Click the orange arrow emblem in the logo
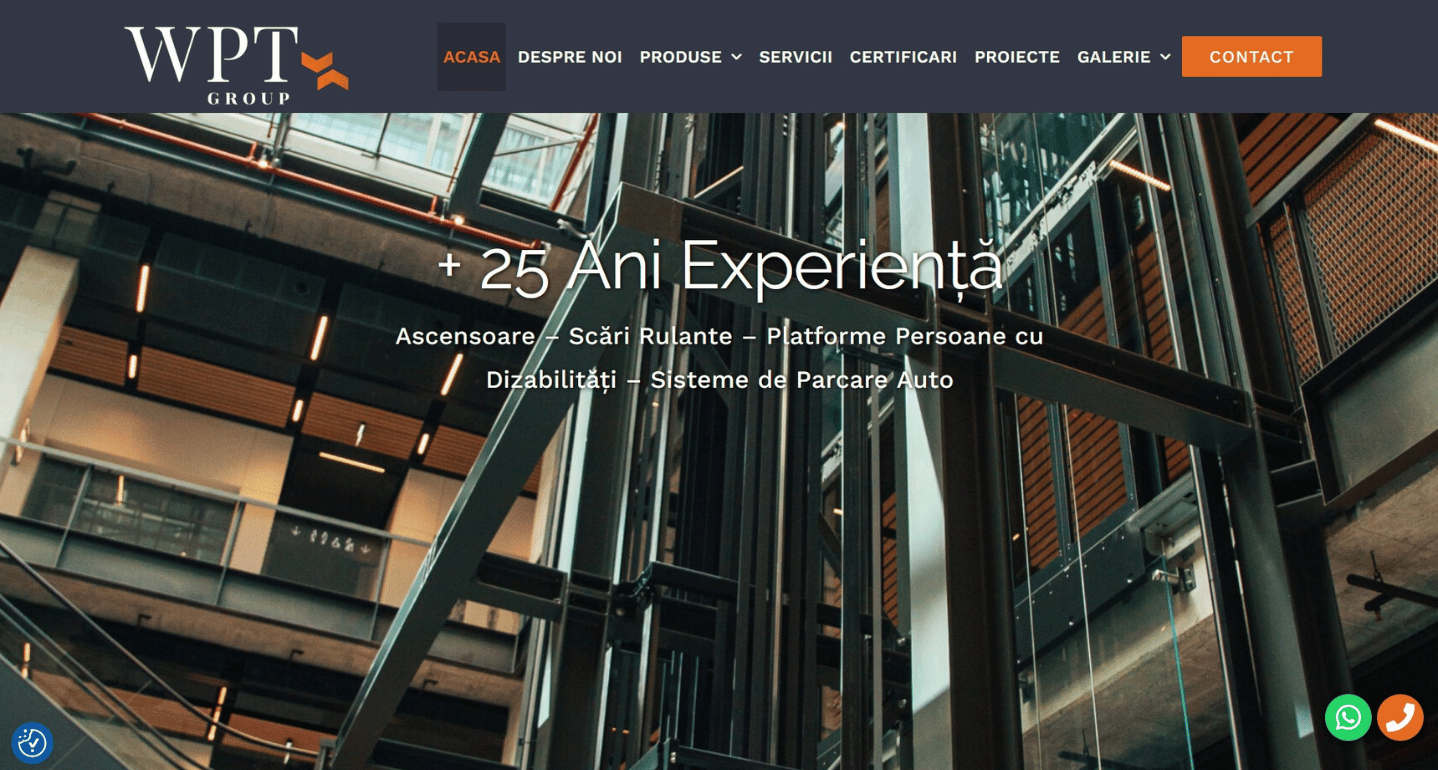Viewport: 1438px width, 770px height. pyautogui.click(x=325, y=70)
